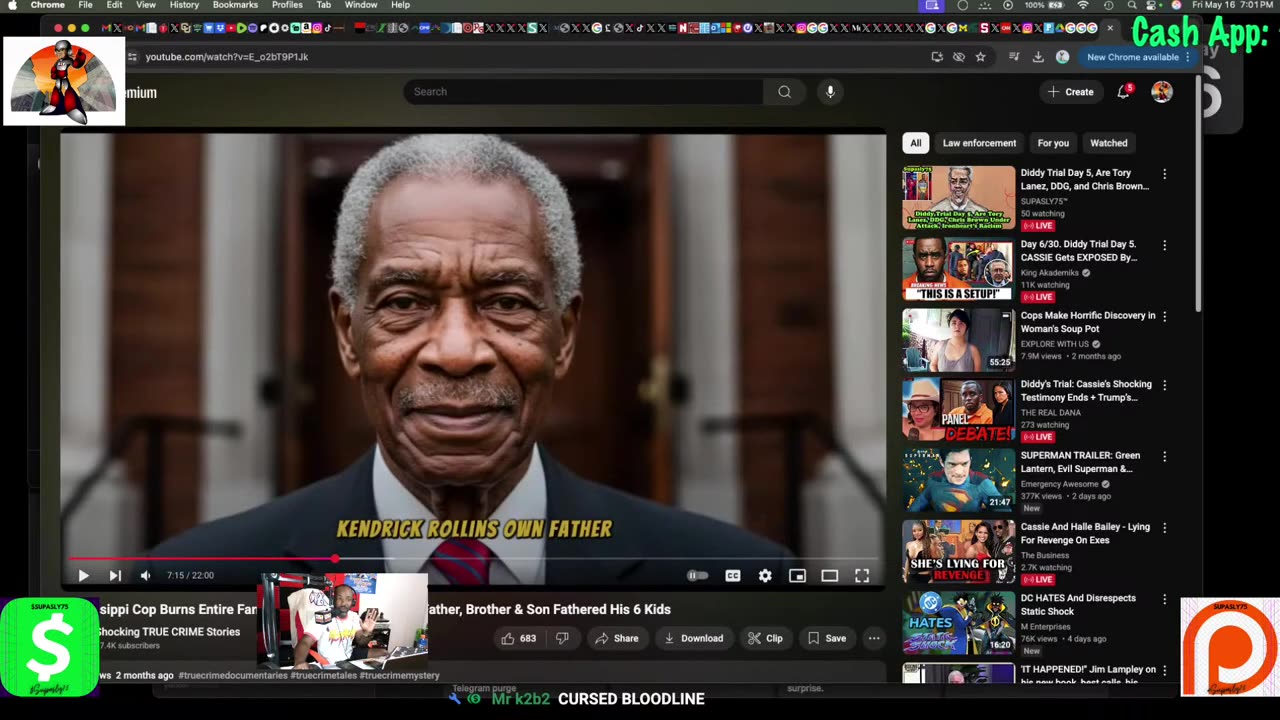Open more actions menu below the video
Screen dimensions: 1280x720
pos(874,638)
